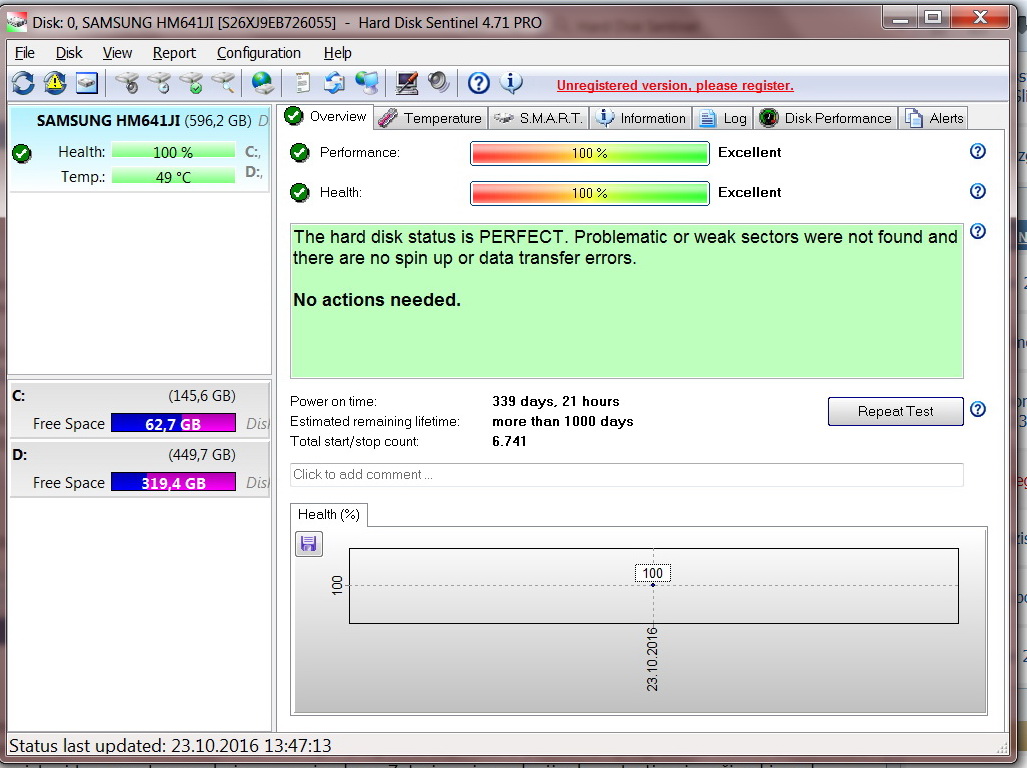
Task: Click the Refresh disk status toolbar icon
Action: (x=22, y=83)
